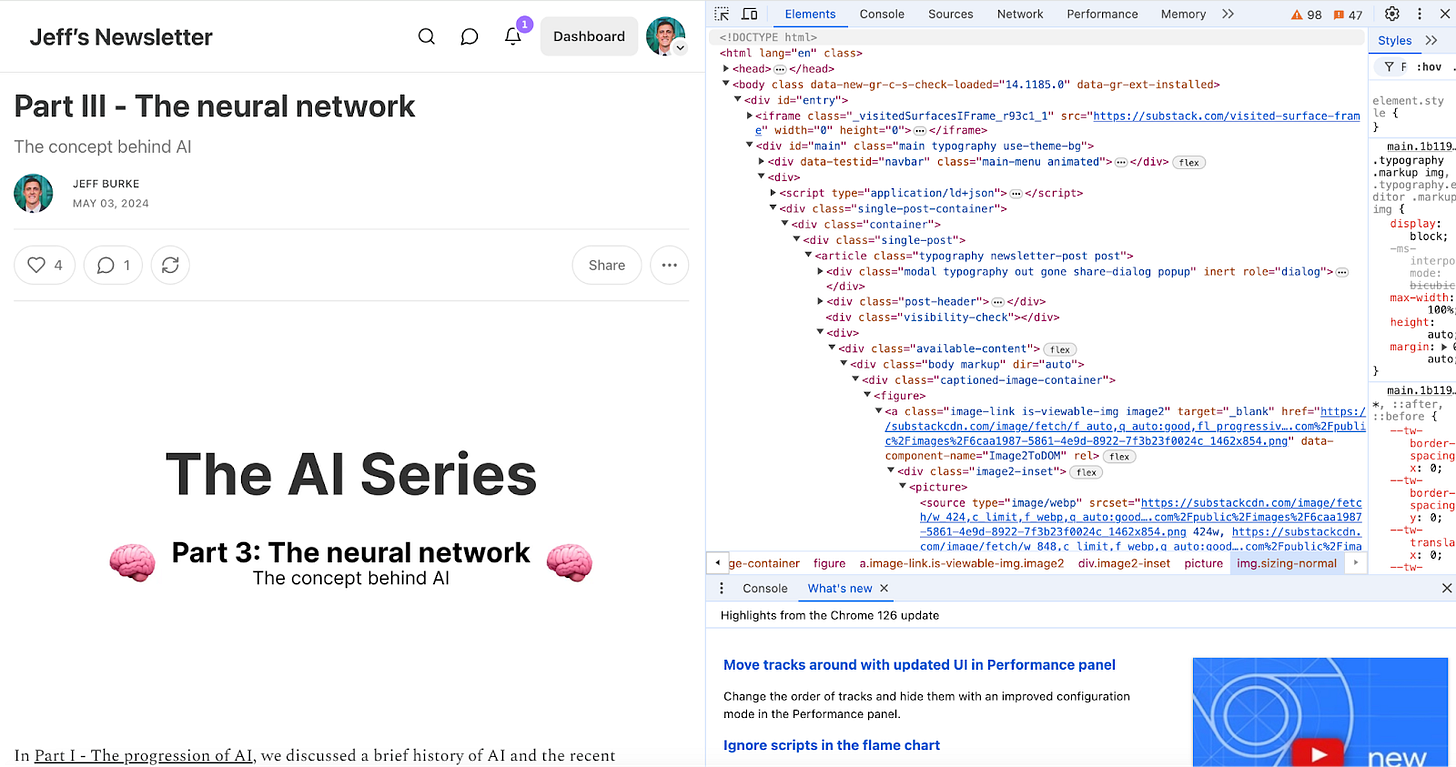Switch to the Console tab in top DevTools bar

click(882, 14)
